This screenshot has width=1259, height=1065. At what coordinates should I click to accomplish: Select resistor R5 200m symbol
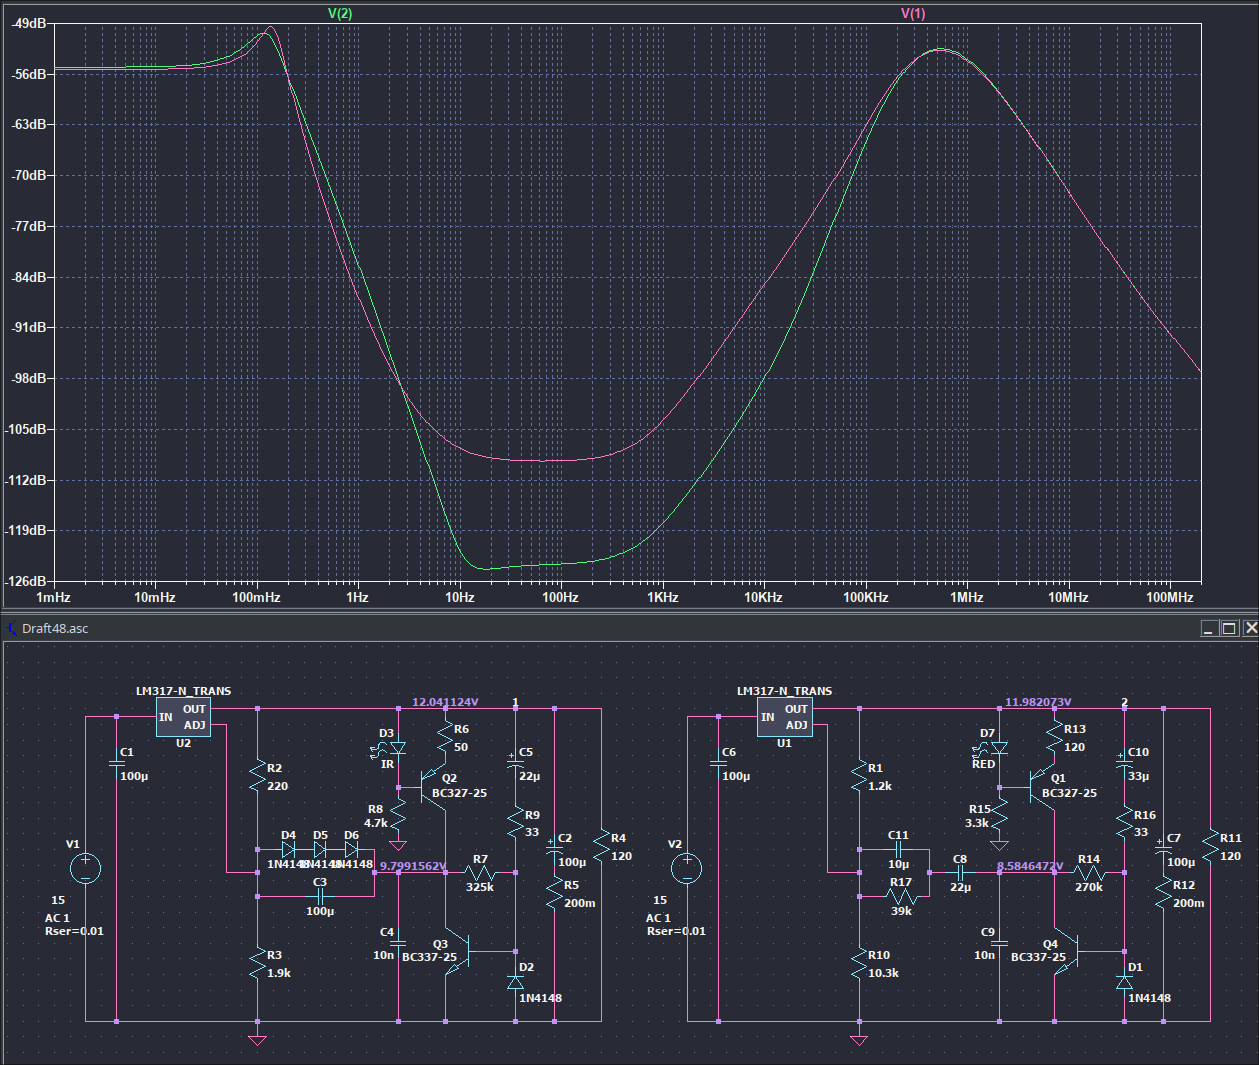point(554,893)
